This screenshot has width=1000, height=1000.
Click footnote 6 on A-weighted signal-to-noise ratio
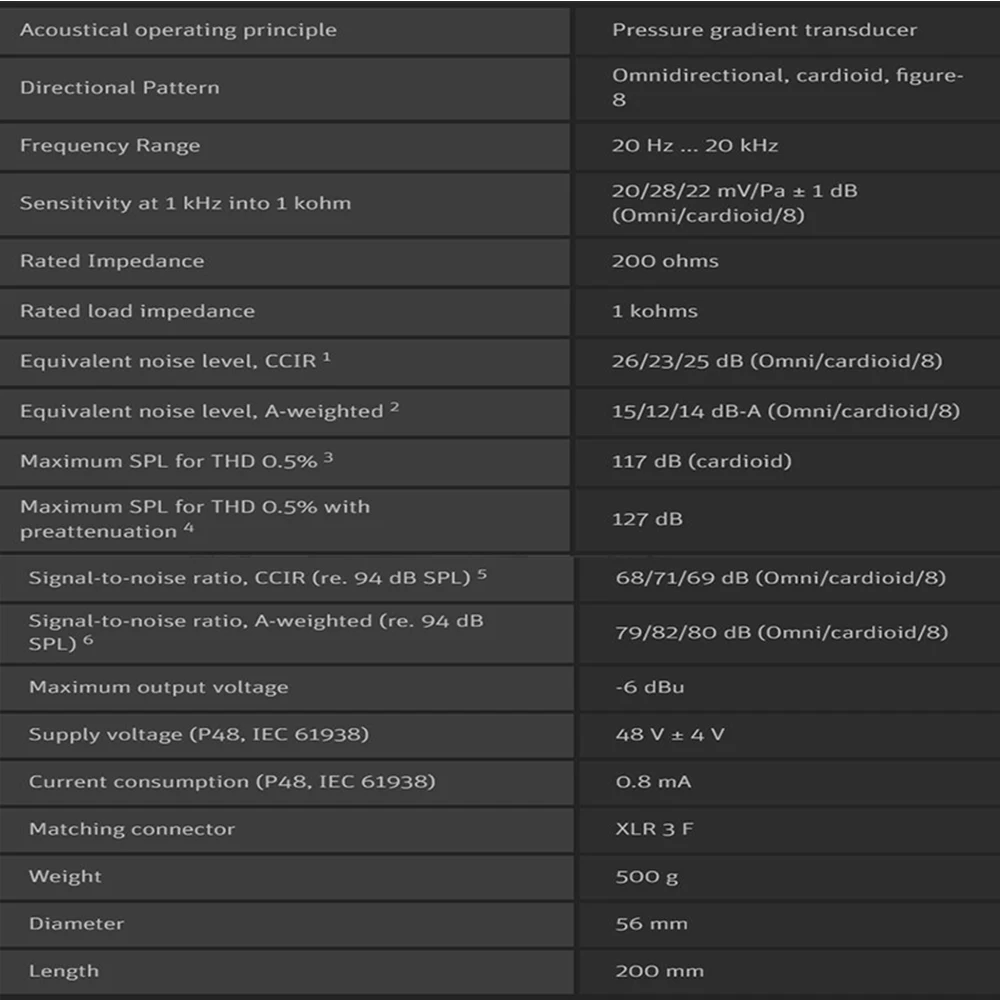[x=88, y=639]
